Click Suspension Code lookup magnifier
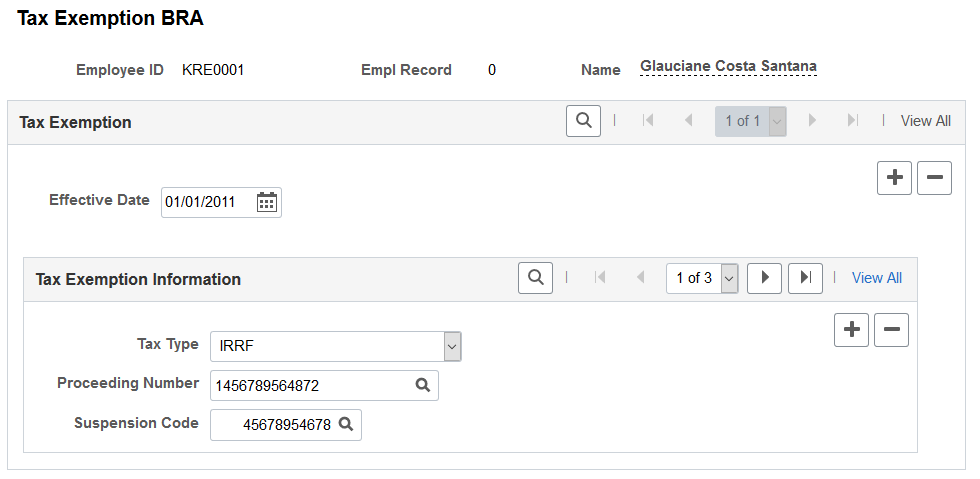The height and width of the screenshot is (479, 980). (346, 425)
